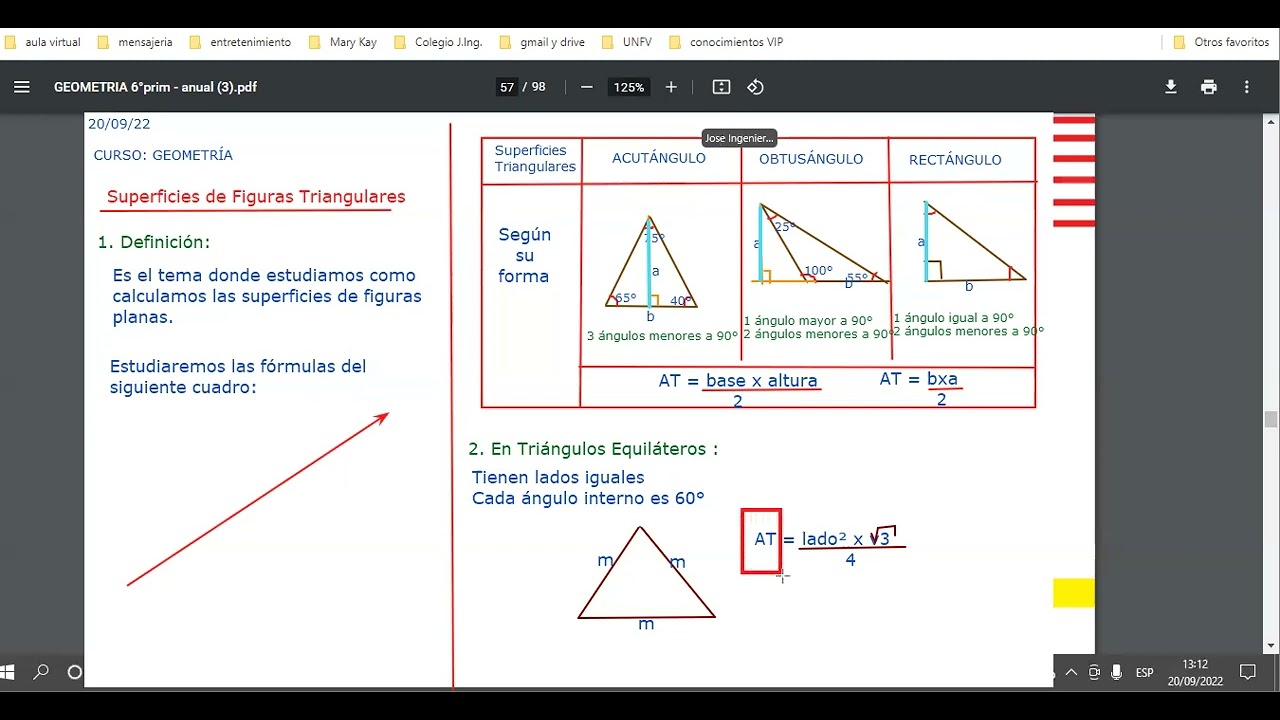Viewport: 1280px width, 720px height.
Task: Open the conocimientos VIP bookmark folder
Action: pos(726,42)
